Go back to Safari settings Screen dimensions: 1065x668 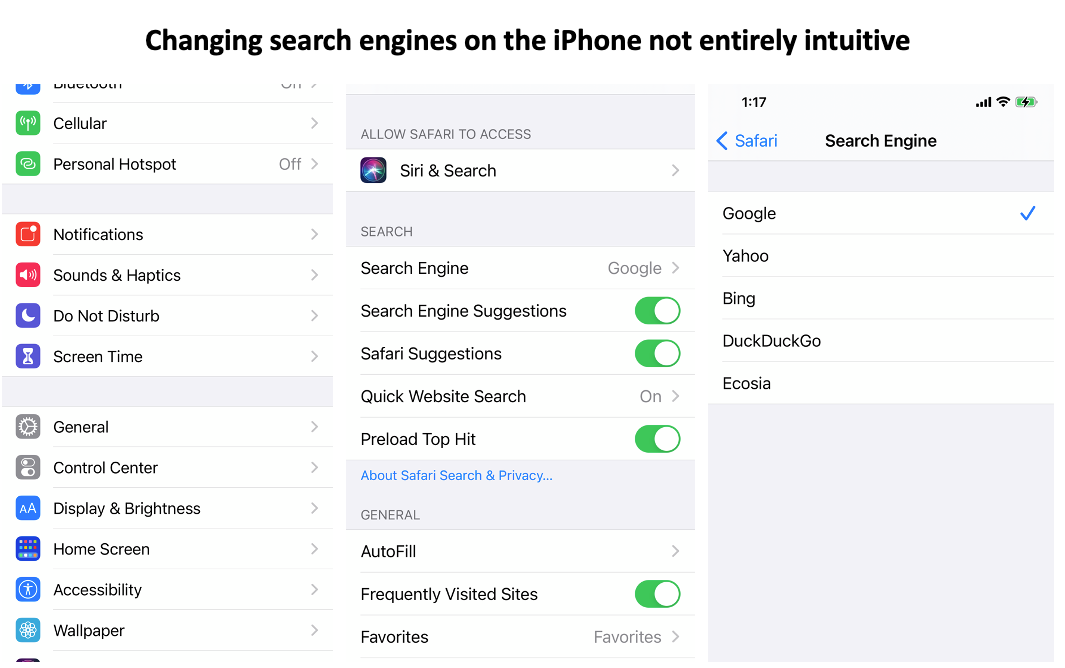747,141
